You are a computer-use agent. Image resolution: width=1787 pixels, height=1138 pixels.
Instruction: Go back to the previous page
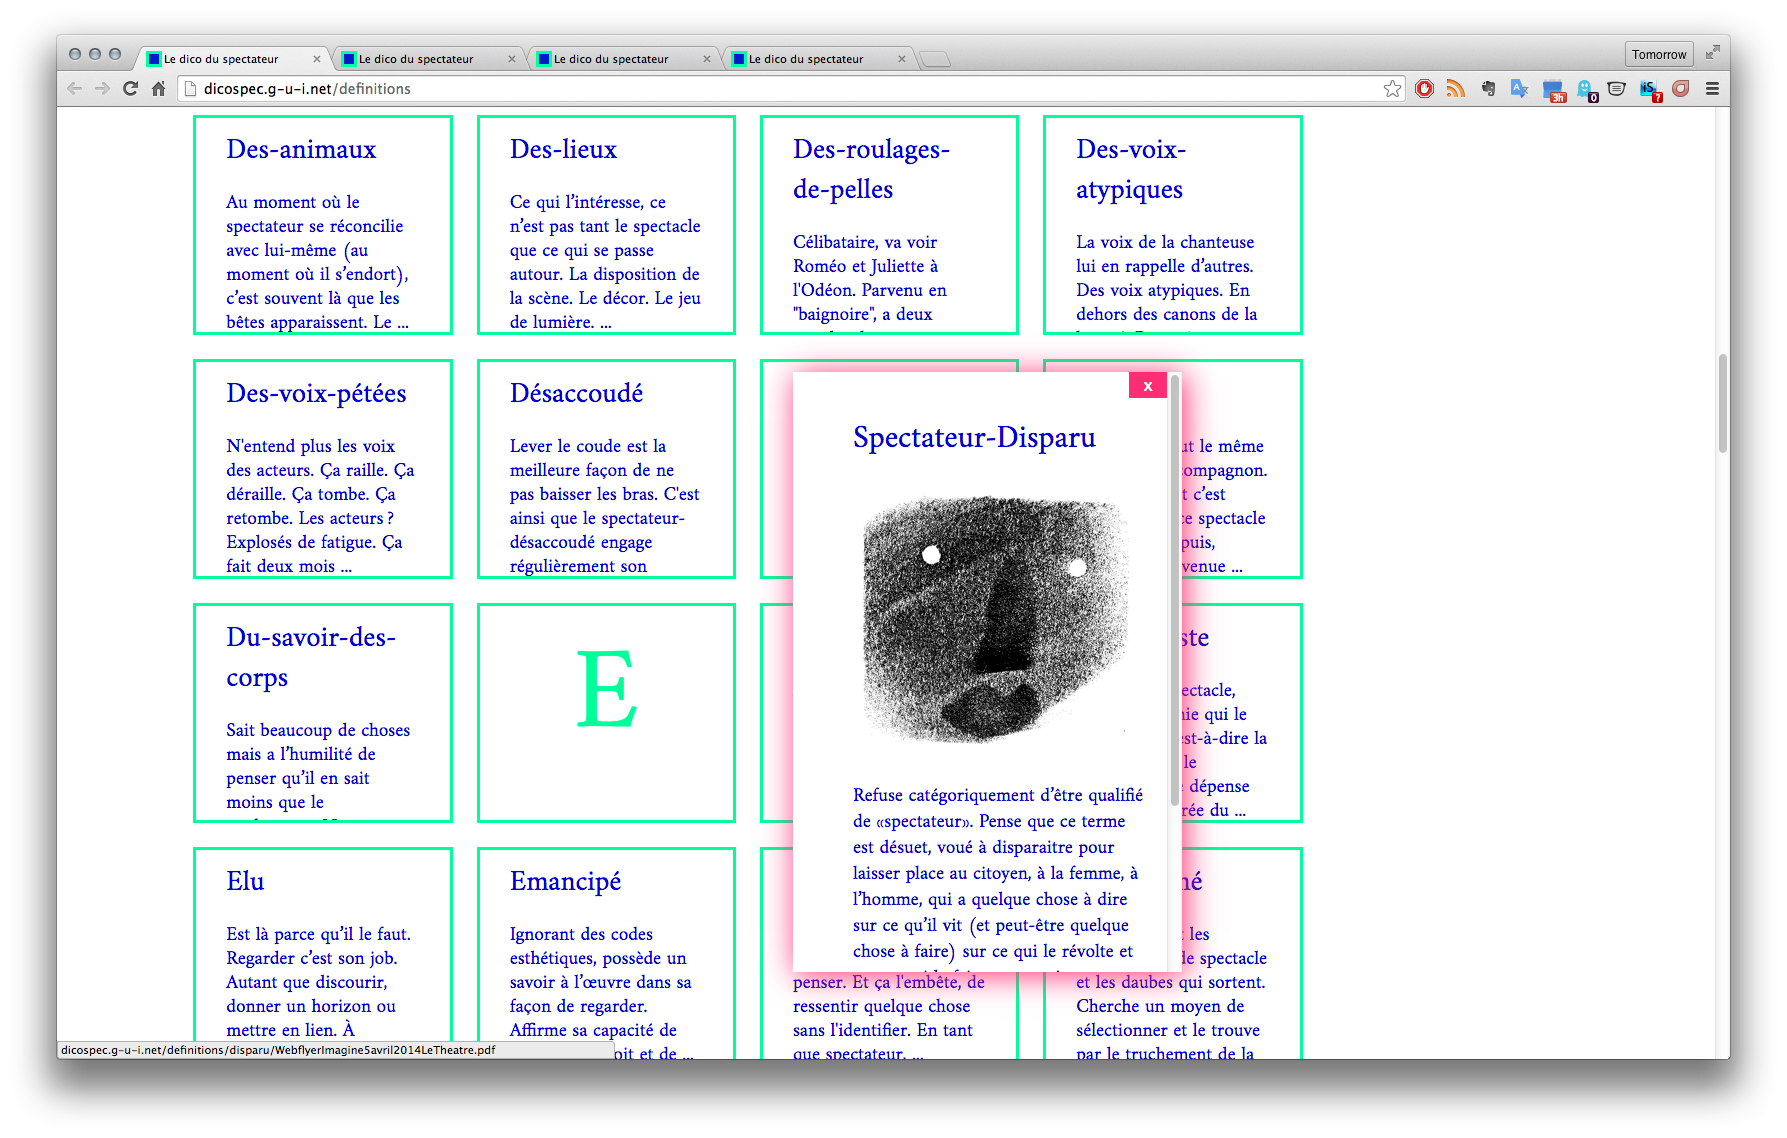pos(75,89)
